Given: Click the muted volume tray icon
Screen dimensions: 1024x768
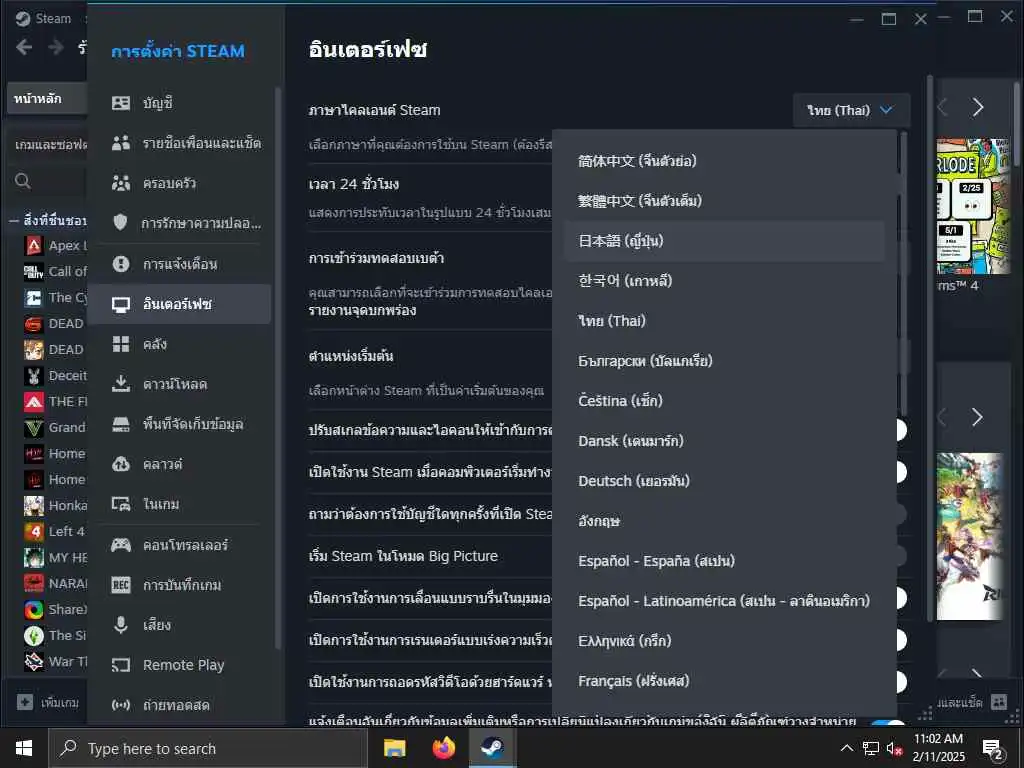Looking at the screenshot, I should pos(893,749).
